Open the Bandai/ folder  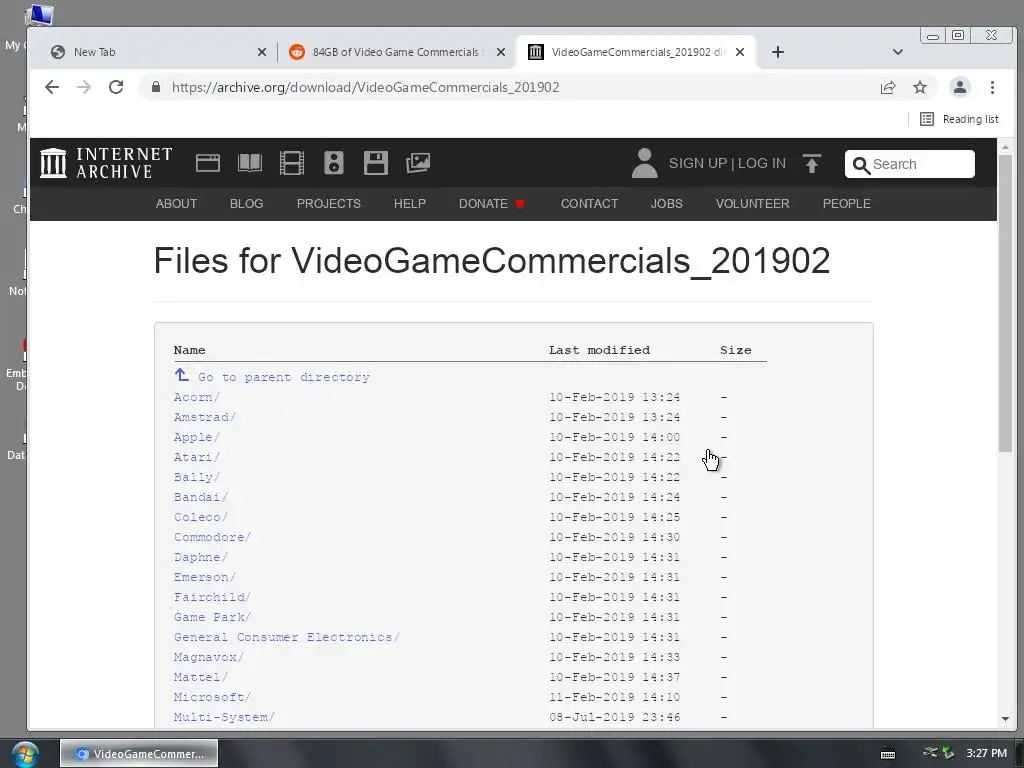(x=200, y=497)
